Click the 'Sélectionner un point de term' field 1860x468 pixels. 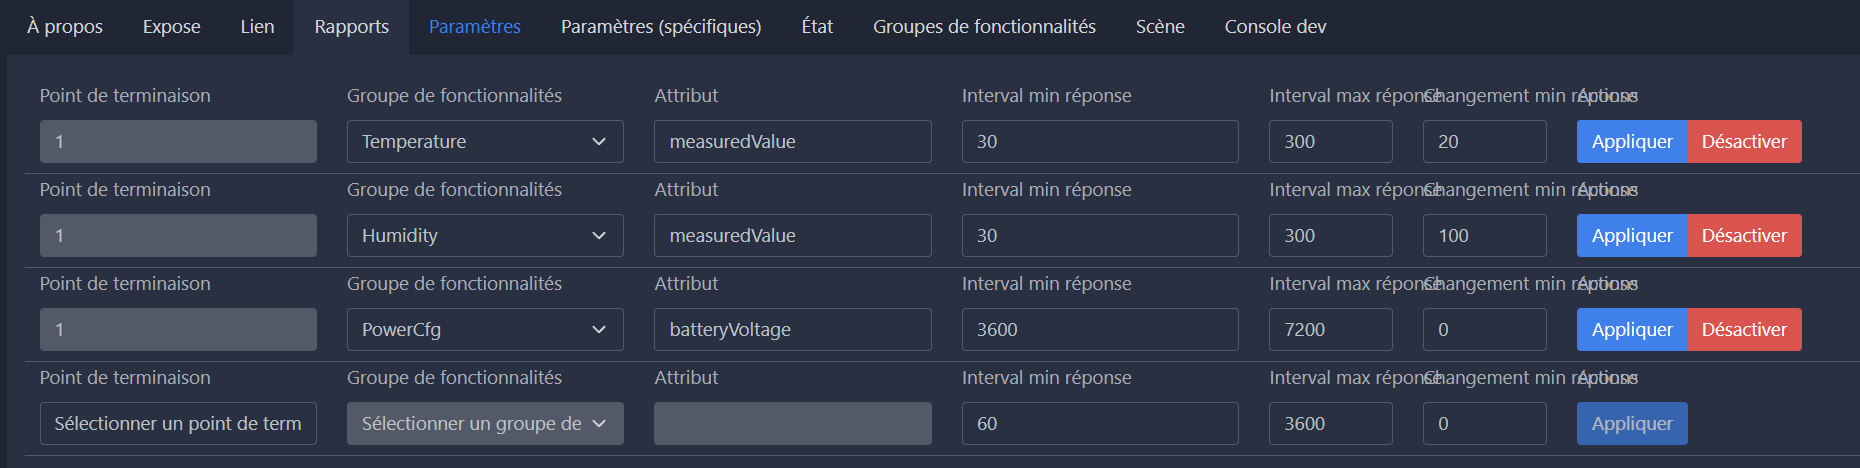(x=178, y=424)
